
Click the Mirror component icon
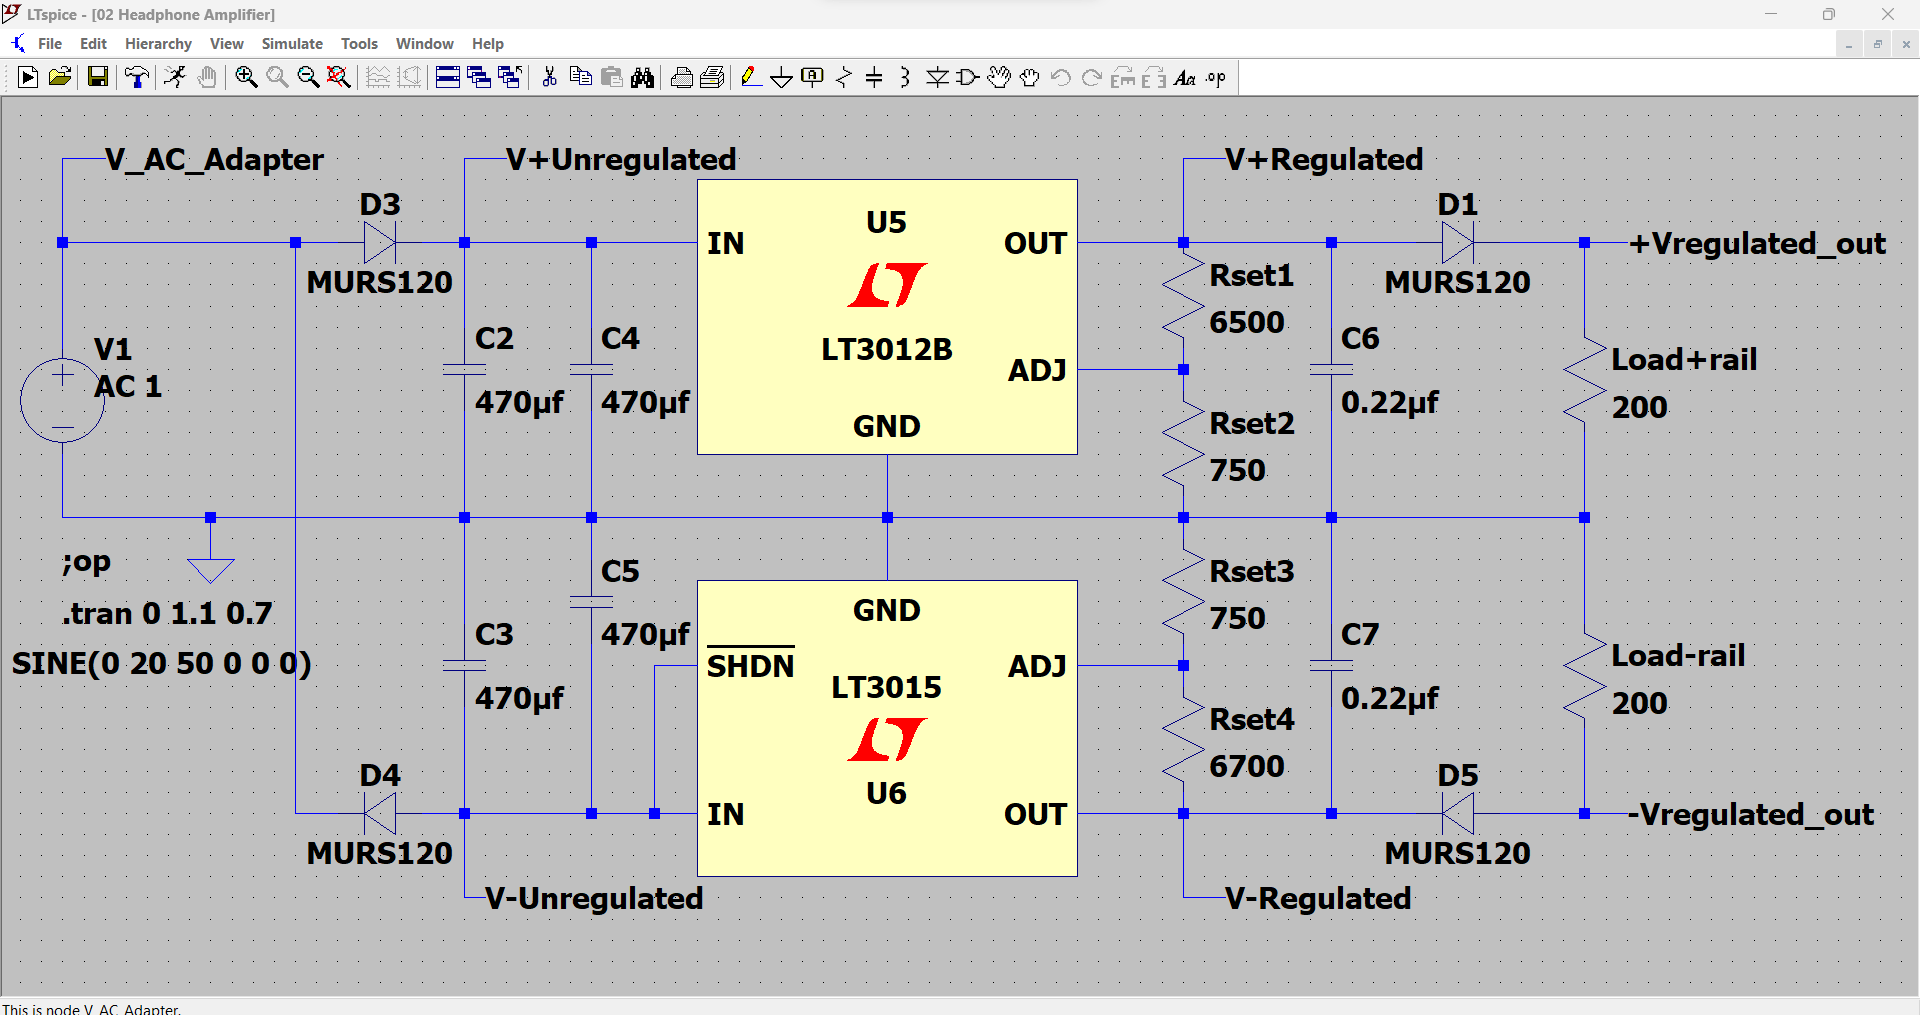coord(1154,77)
